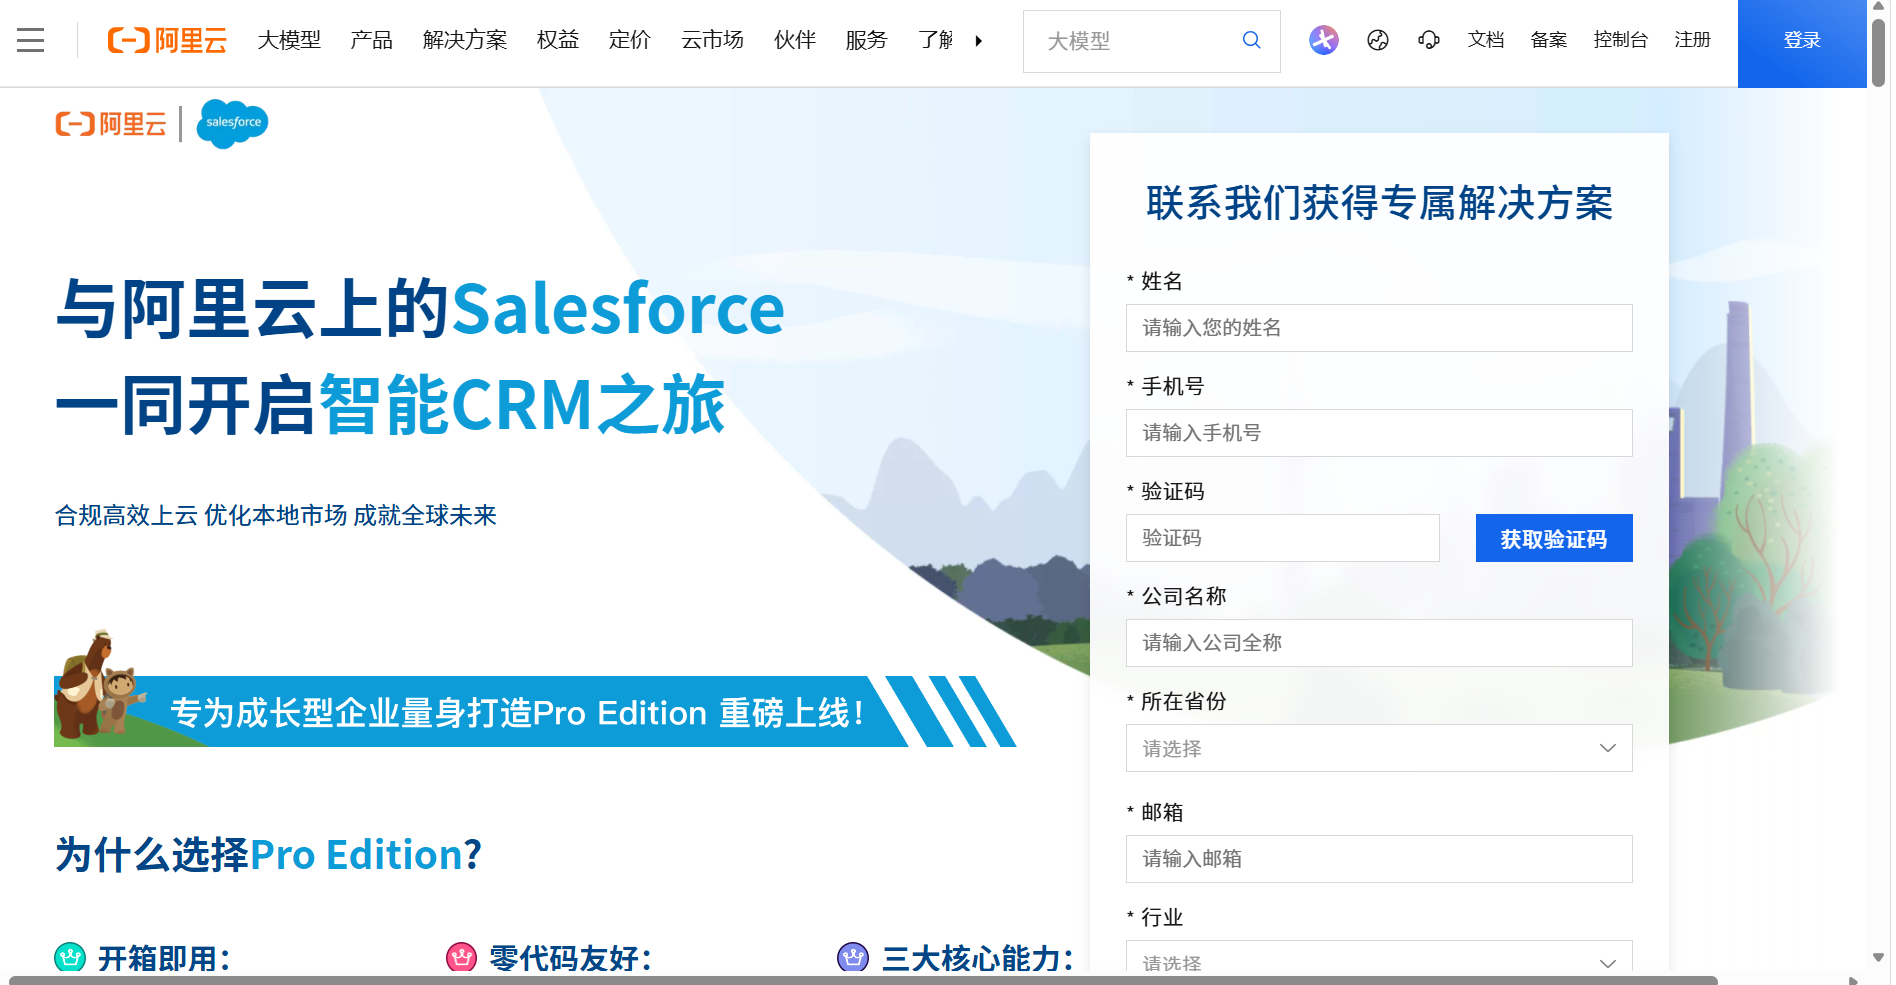Expand the 所在省份 province dropdown
The width and height of the screenshot is (1896, 985).
[1378, 748]
